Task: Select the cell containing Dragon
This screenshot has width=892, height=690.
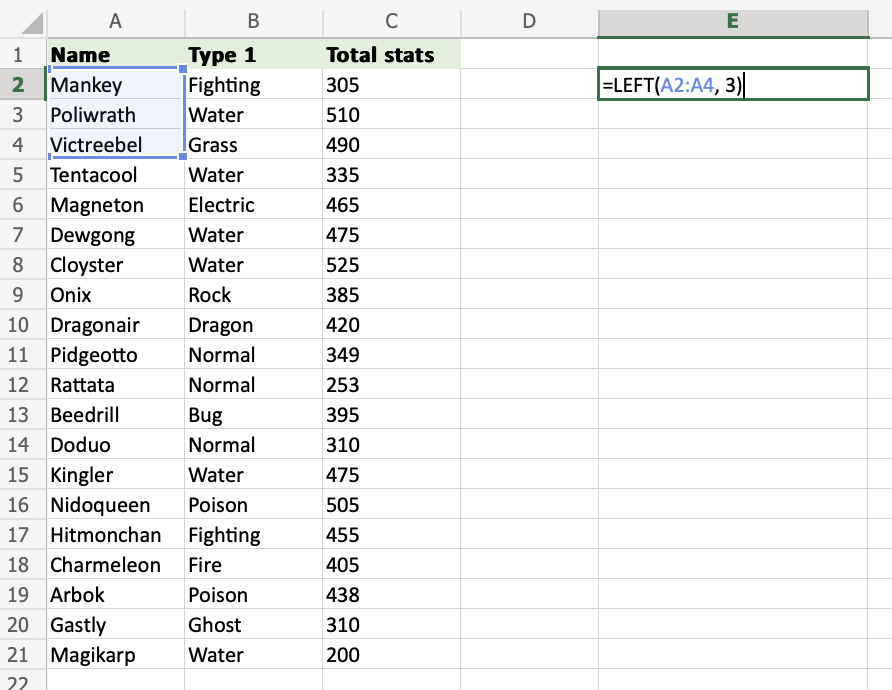Action: tap(253, 325)
